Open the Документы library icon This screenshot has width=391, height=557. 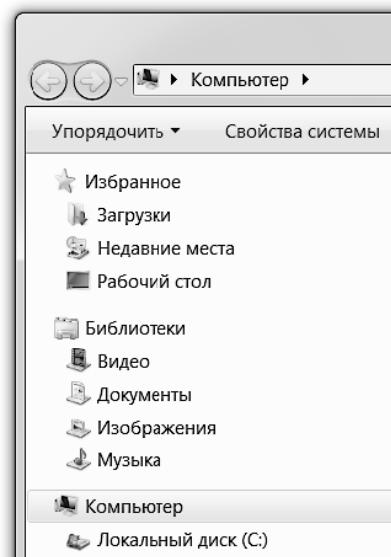click(78, 394)
